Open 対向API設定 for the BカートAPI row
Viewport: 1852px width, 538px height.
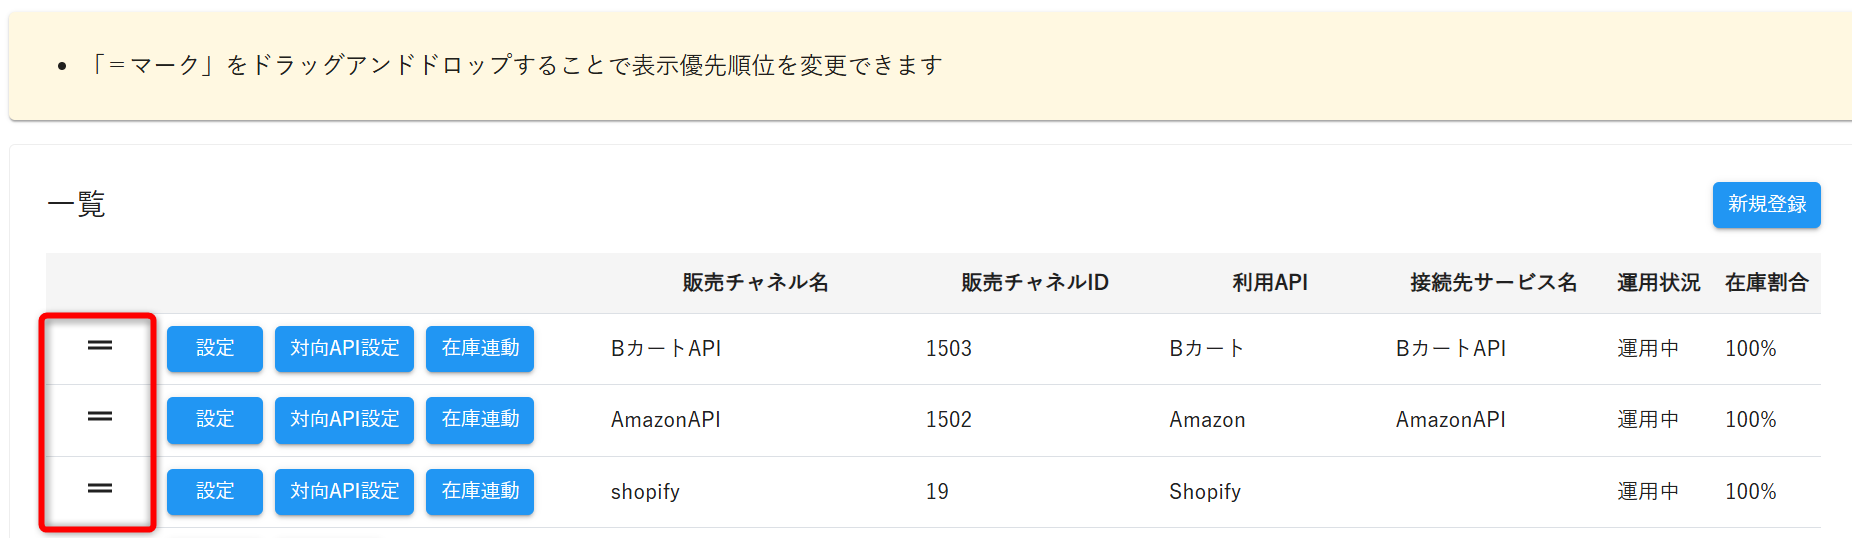point(344,349)
